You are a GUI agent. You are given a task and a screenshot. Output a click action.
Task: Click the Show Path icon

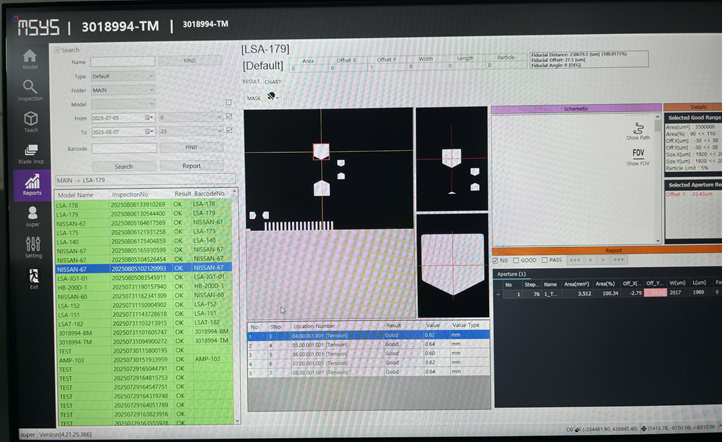637,128
